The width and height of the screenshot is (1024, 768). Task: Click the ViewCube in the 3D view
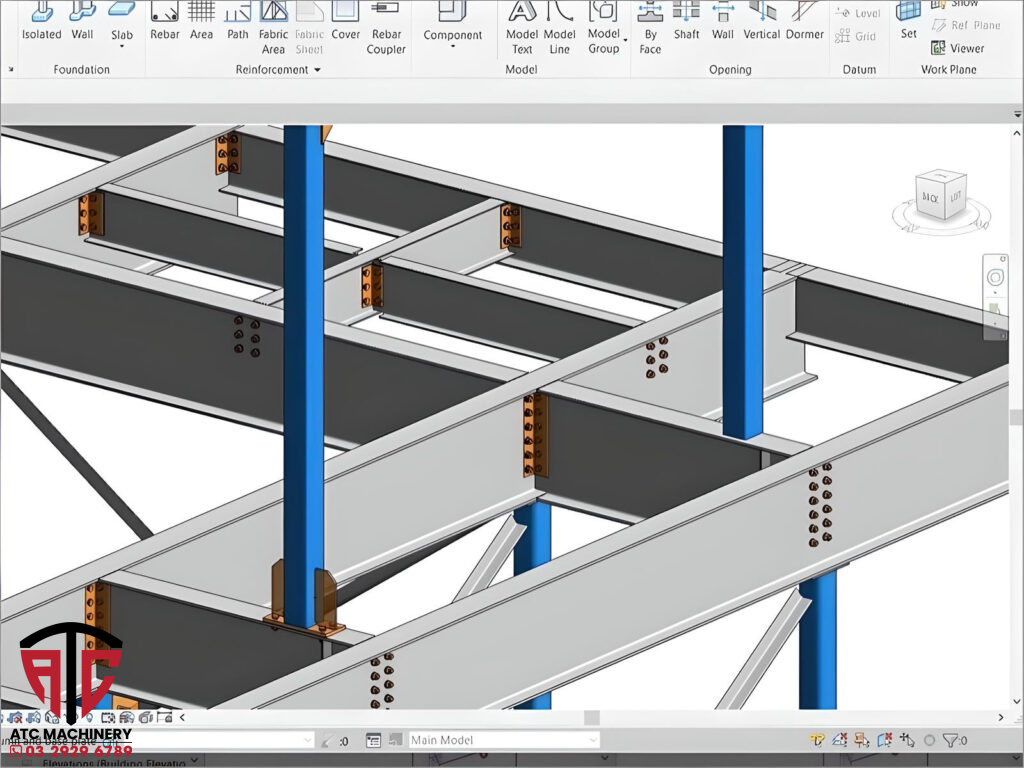(940, 198)
